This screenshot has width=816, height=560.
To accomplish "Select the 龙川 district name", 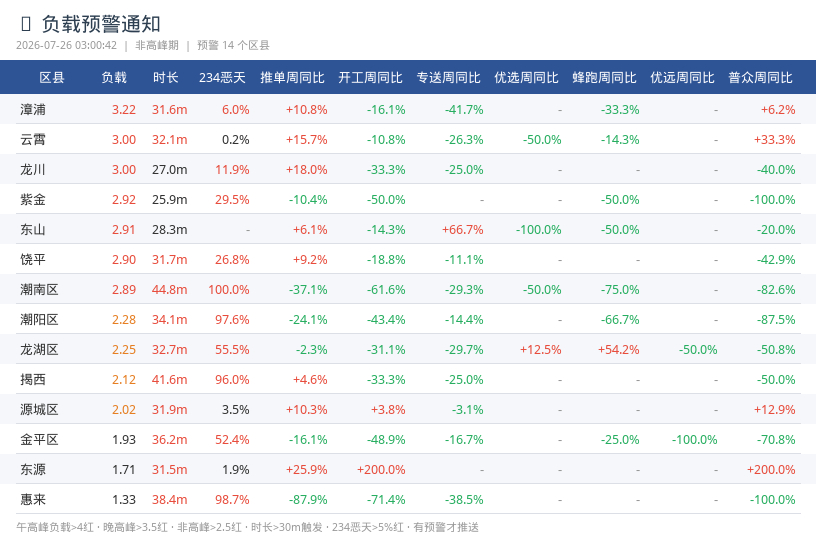I will click(x=33, y=170).
